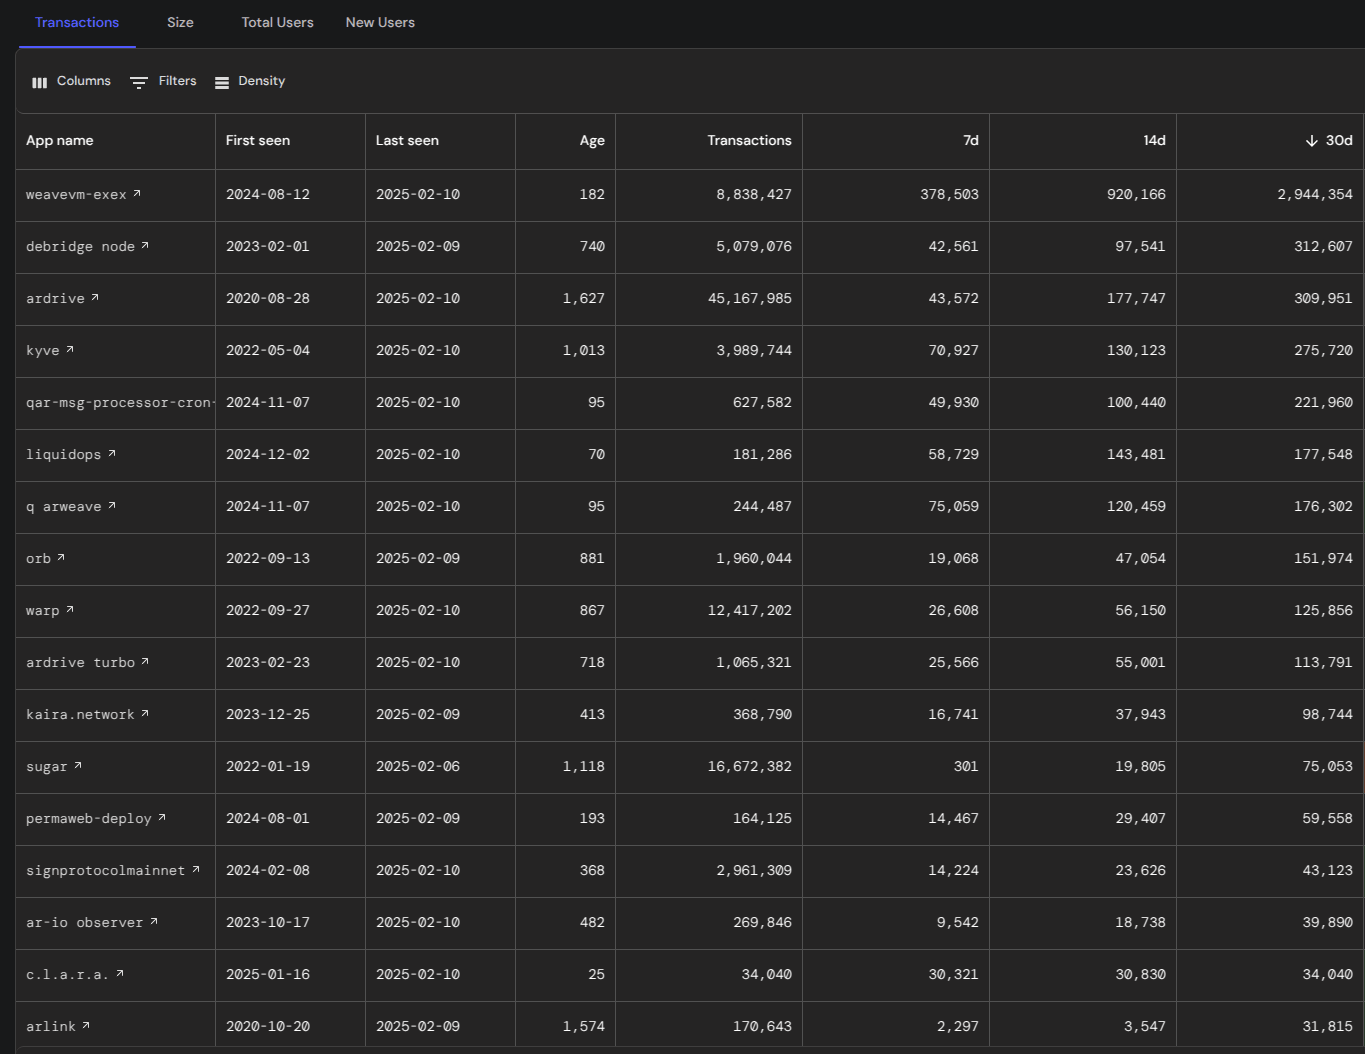Screen dimensions: 1365x1054
Task: Open external link icon next to weavevm-exex
Action: click(x=137, y=193)
